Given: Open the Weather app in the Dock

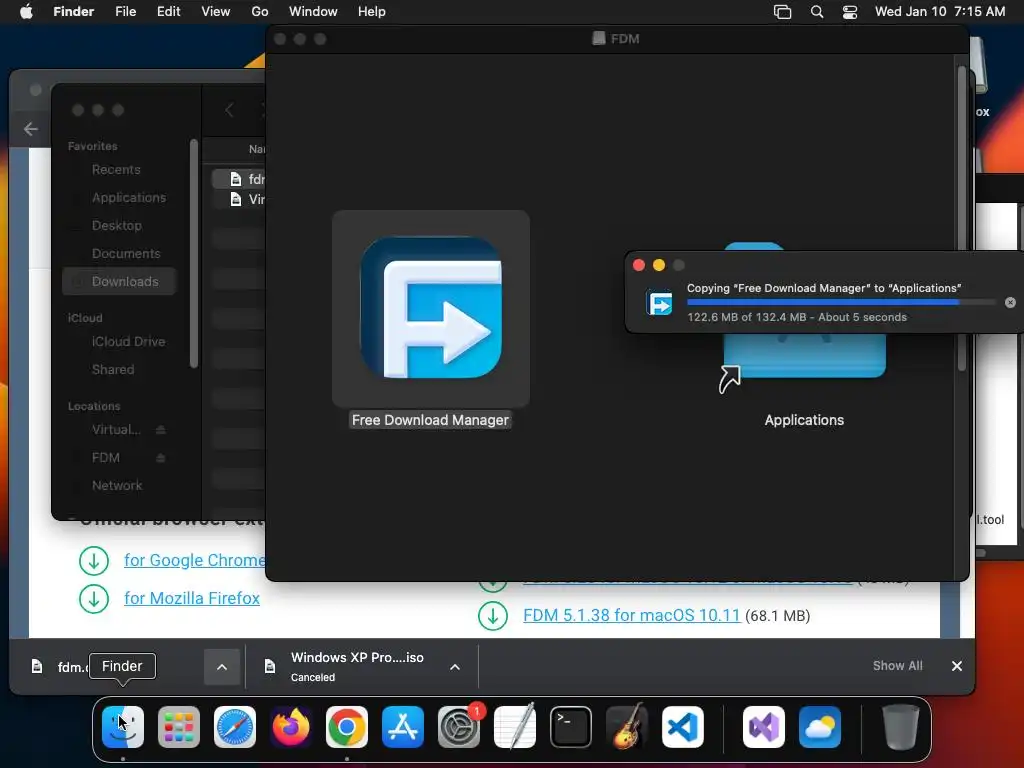Looking at the screenshot, I should coord(820,727).
